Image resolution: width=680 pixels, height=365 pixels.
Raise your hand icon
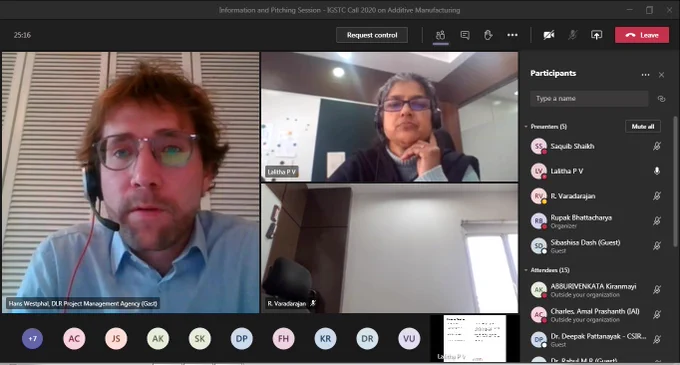click(x=488, y=35)
